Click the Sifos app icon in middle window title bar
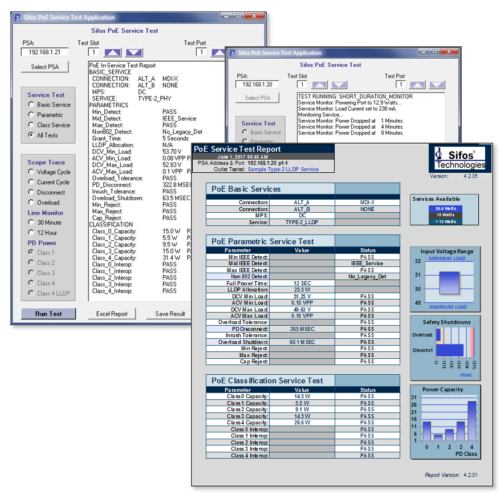 pyautogui.click(x=232, y=53)
